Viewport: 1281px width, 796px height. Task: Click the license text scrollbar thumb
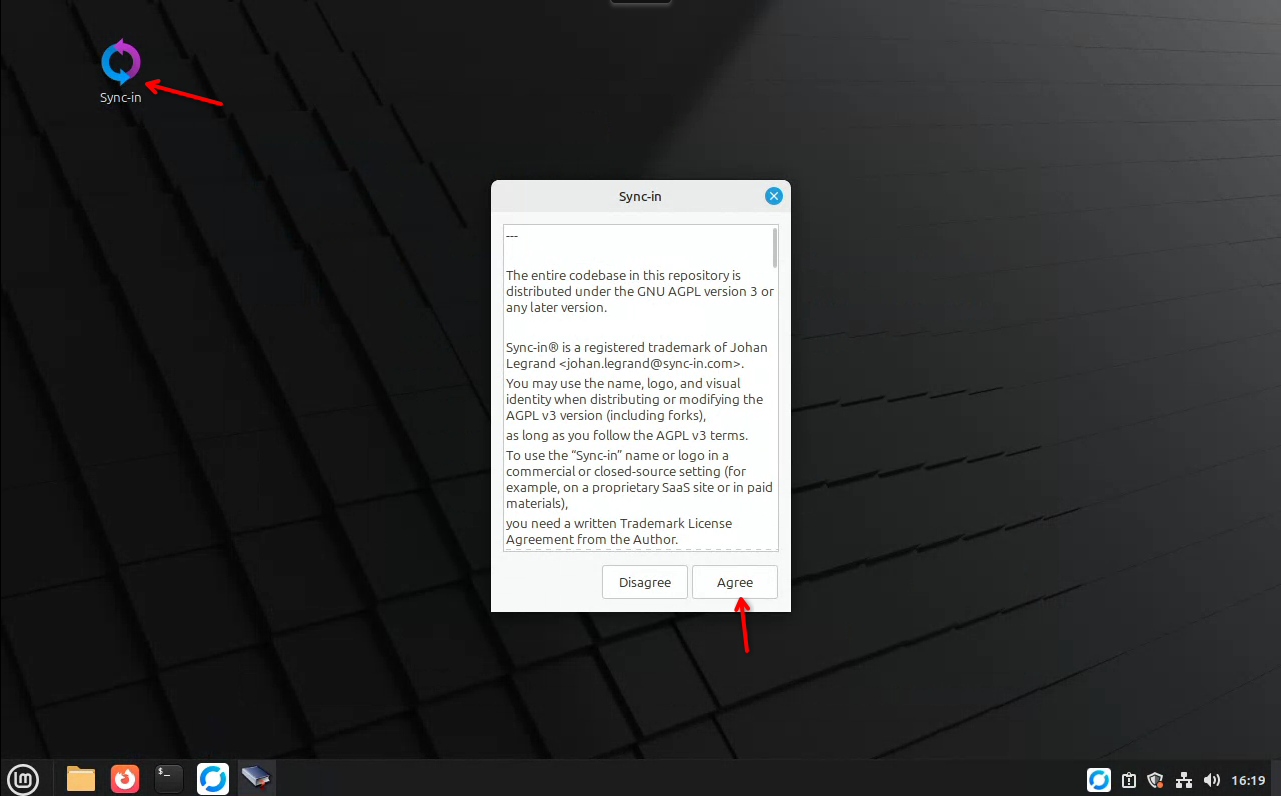pyautogui.click(x=774, y=248)
